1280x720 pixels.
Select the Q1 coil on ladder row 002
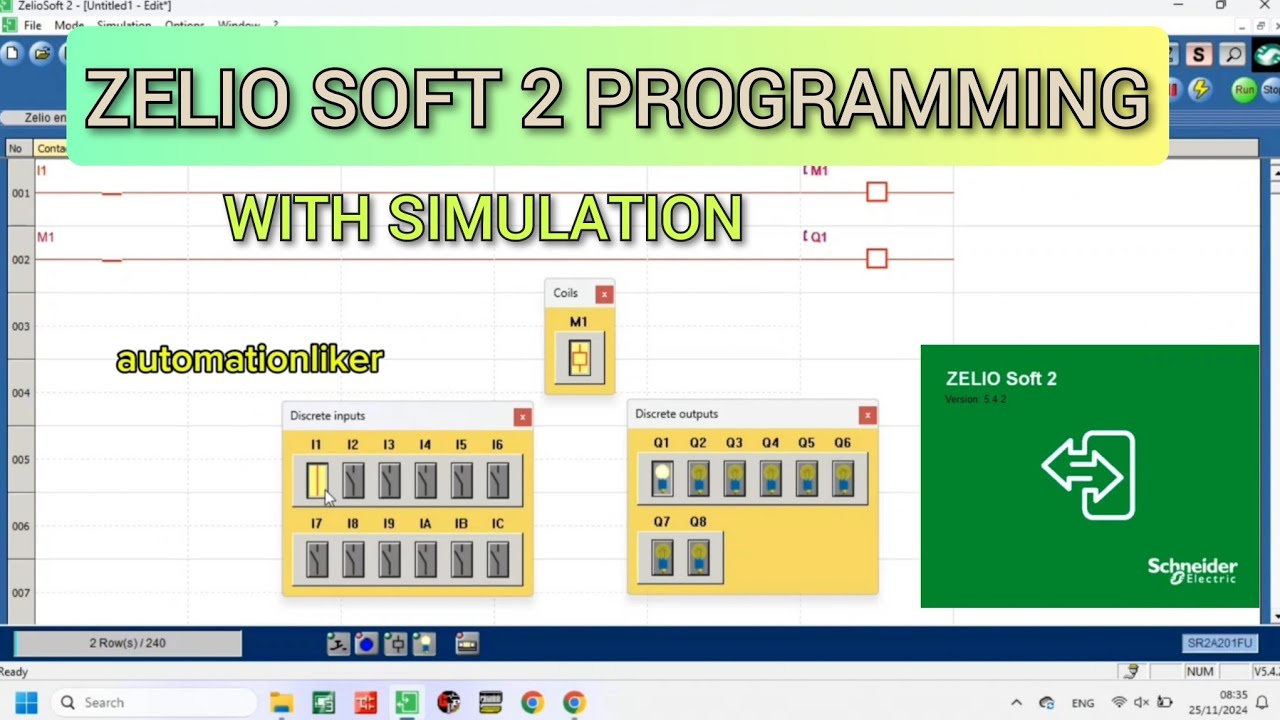point(877,259)
